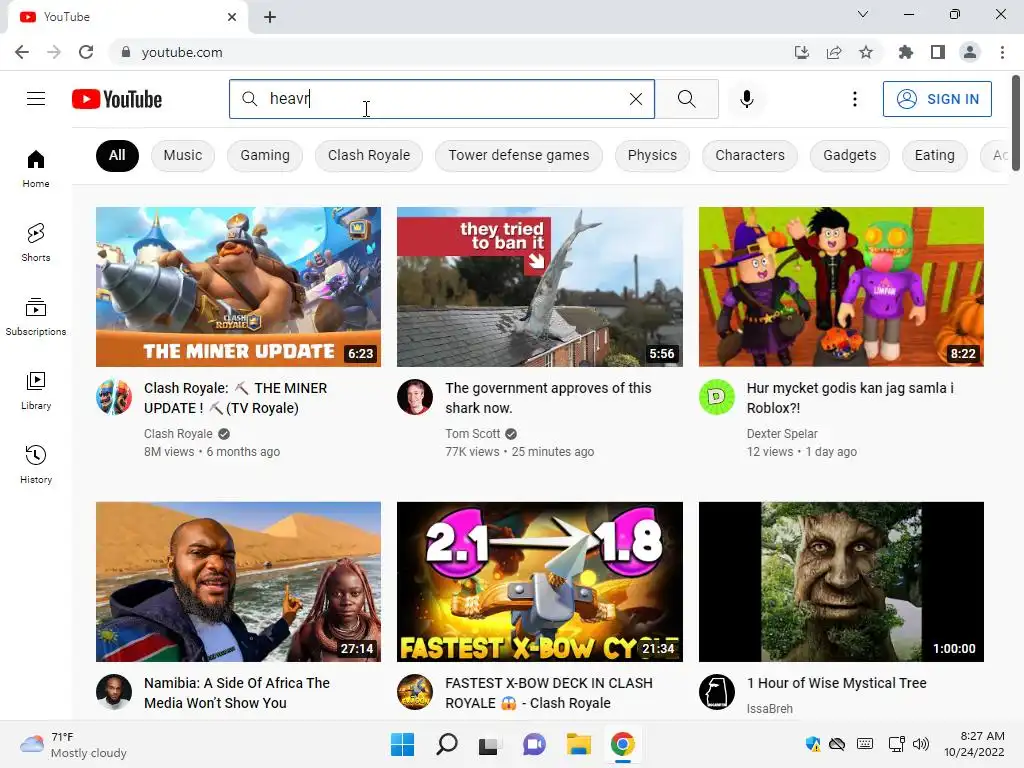Open 'Hur mycket godis kan jag samla' title

(850, 398)
